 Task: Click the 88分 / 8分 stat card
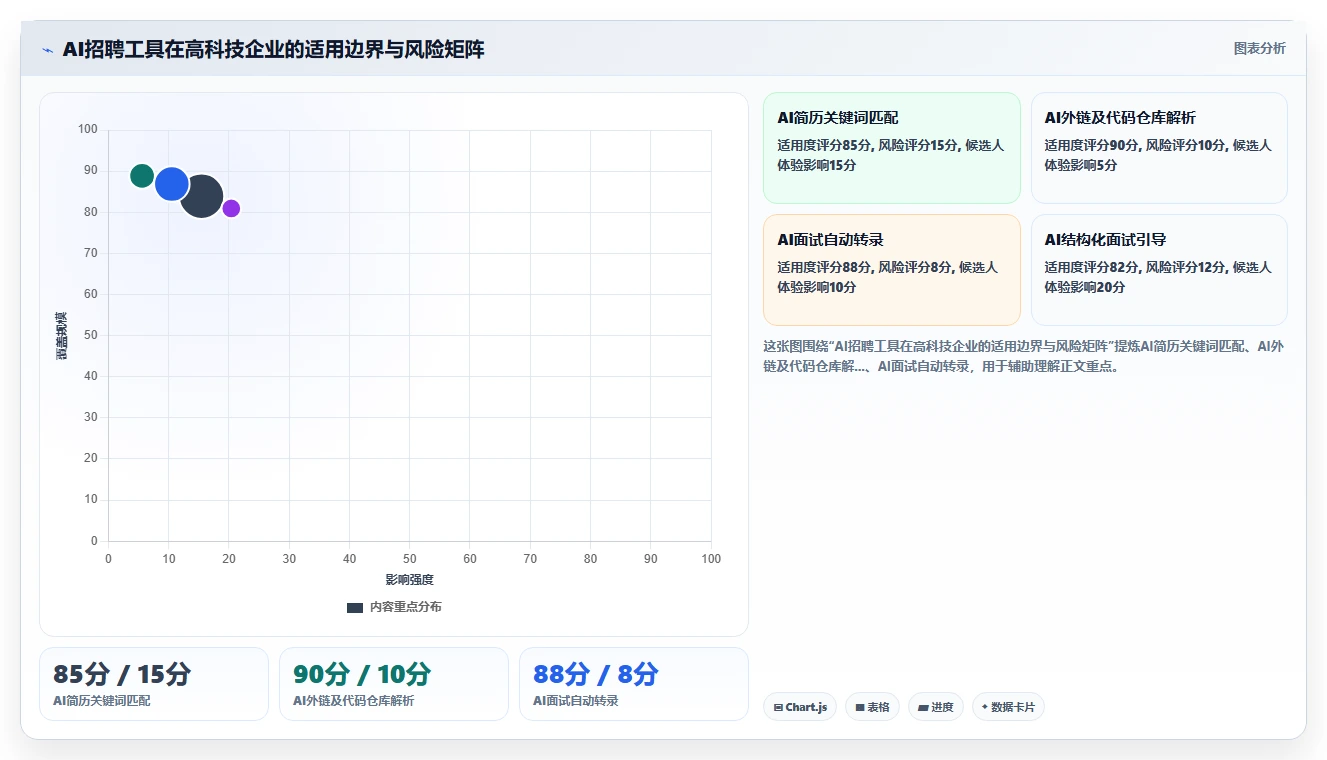pos(634,684)
